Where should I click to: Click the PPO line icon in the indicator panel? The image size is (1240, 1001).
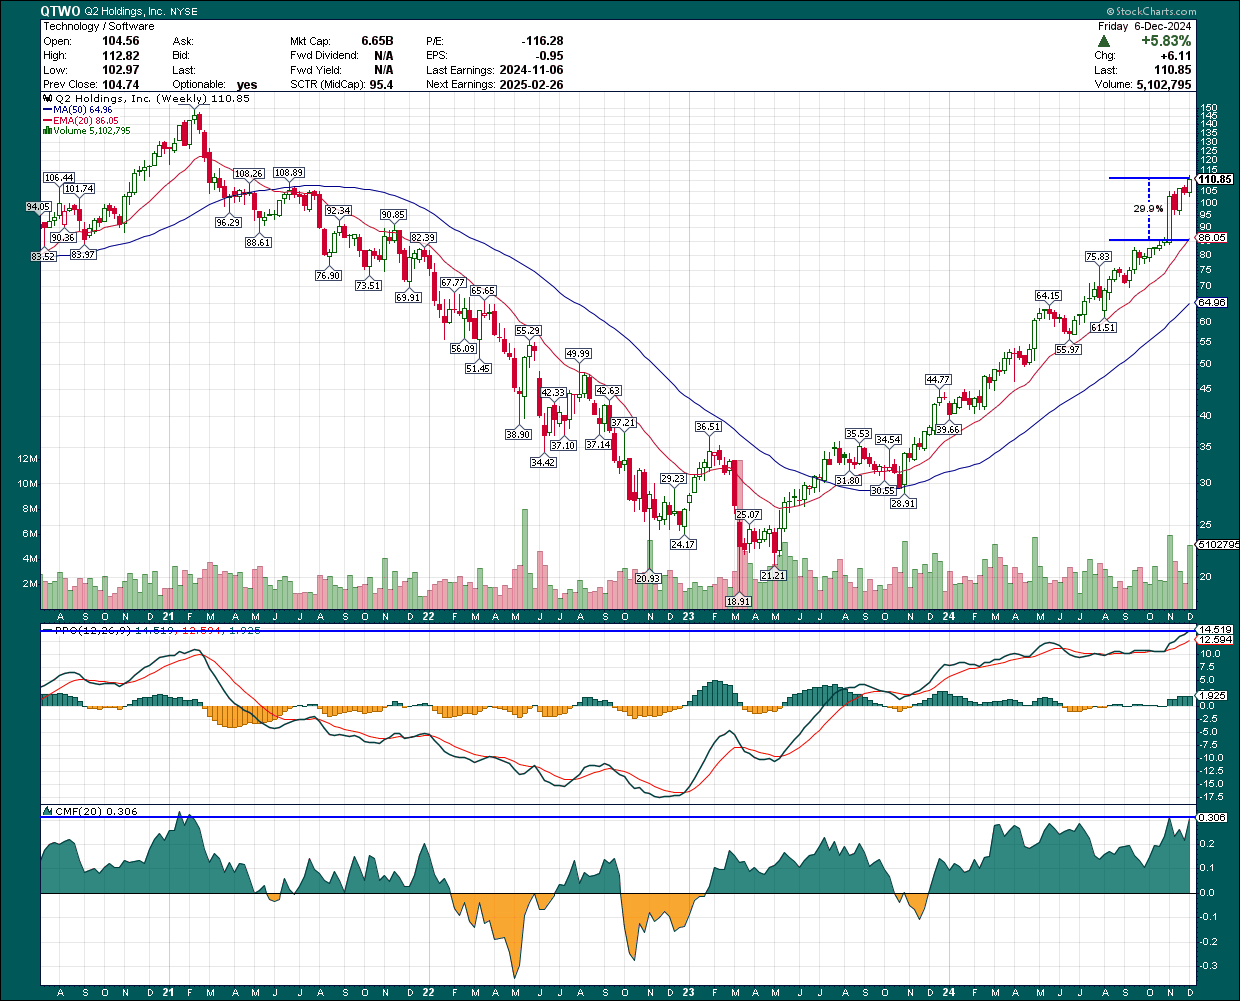point(46,631)
